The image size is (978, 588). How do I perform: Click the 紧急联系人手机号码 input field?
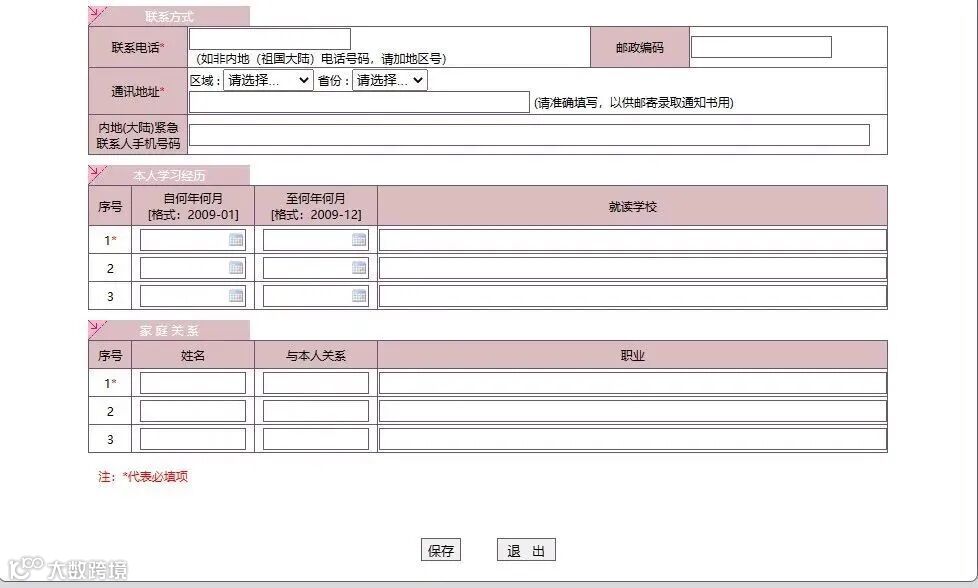530,135
